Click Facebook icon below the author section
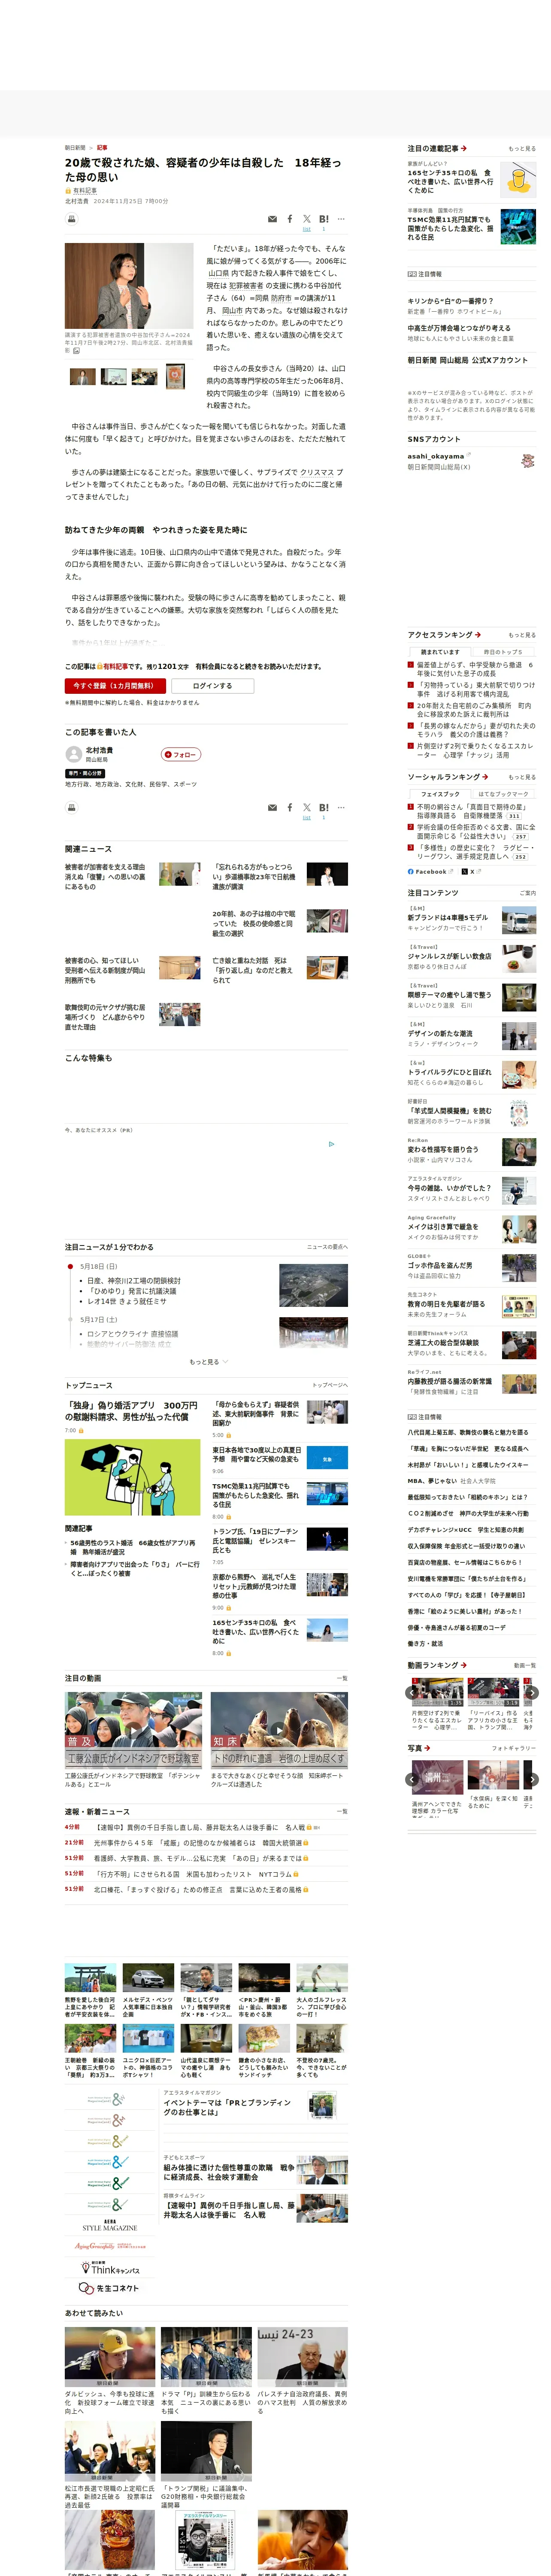 [290, 807]
